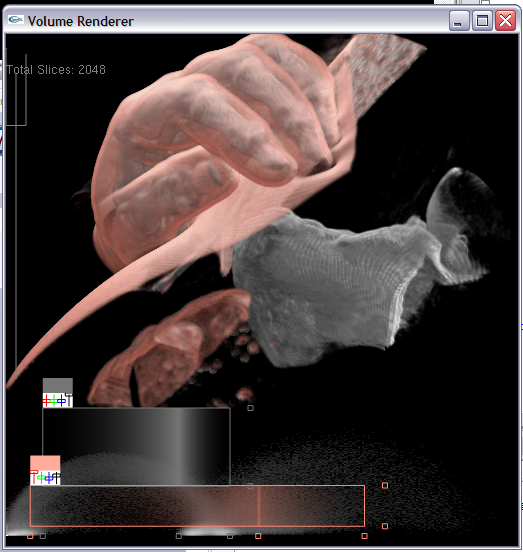This screenshot has height=552, width=523.
Task: Select the pink color swatch of the salmon widget
Action: [x=45, y=463]
